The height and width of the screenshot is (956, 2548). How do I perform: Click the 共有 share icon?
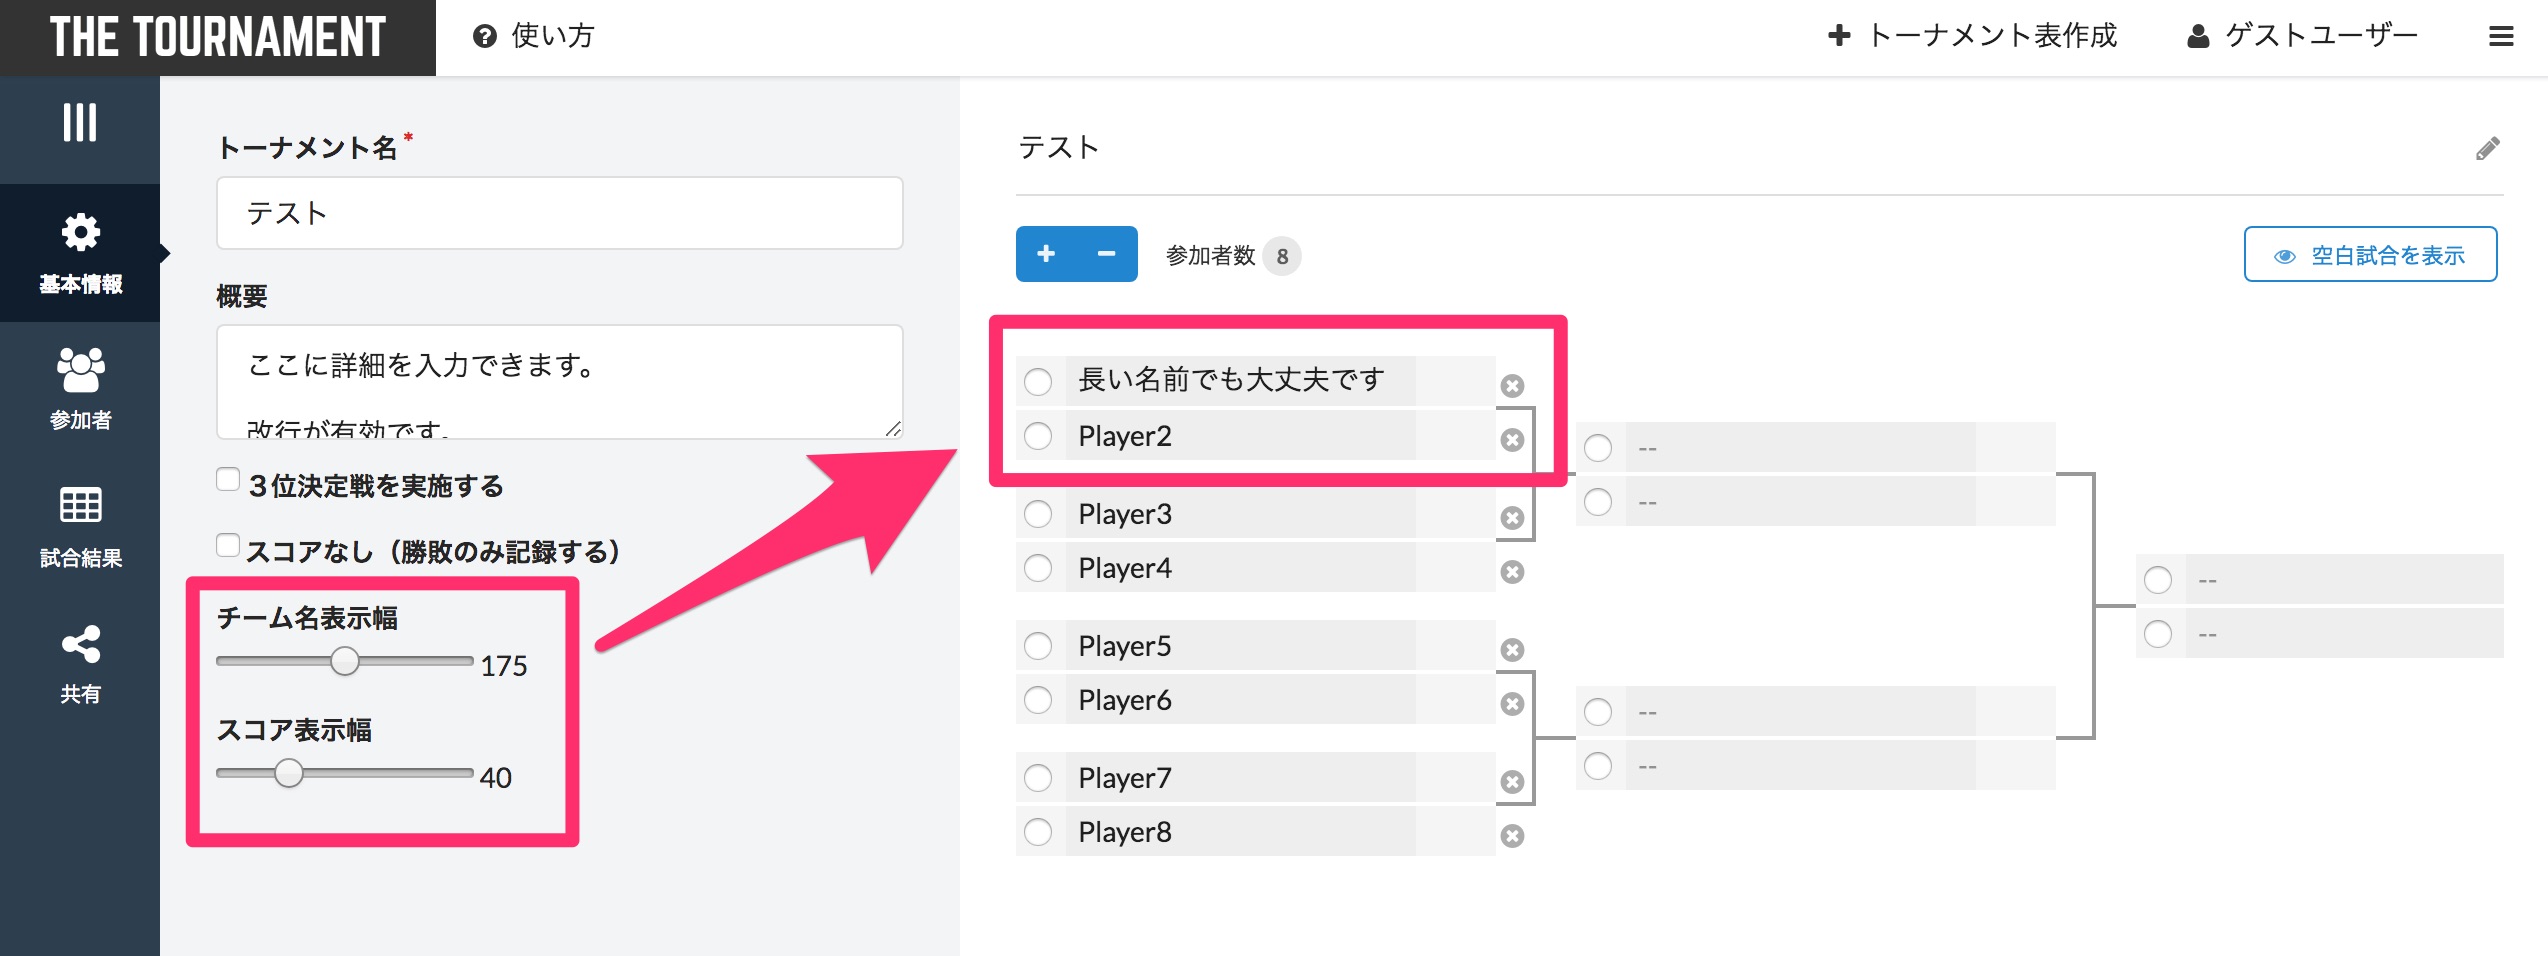point(80,658)
